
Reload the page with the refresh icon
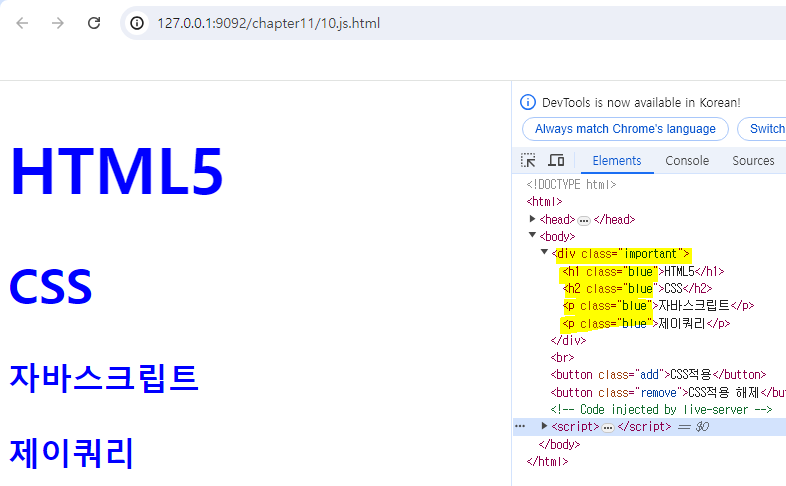(94, 23)
